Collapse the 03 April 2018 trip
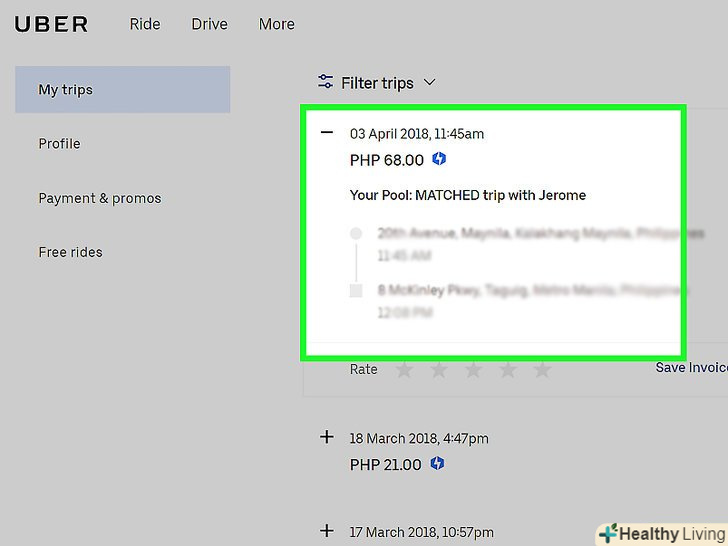The width and height of the screenshot is (728, 546). coord(327,132)
